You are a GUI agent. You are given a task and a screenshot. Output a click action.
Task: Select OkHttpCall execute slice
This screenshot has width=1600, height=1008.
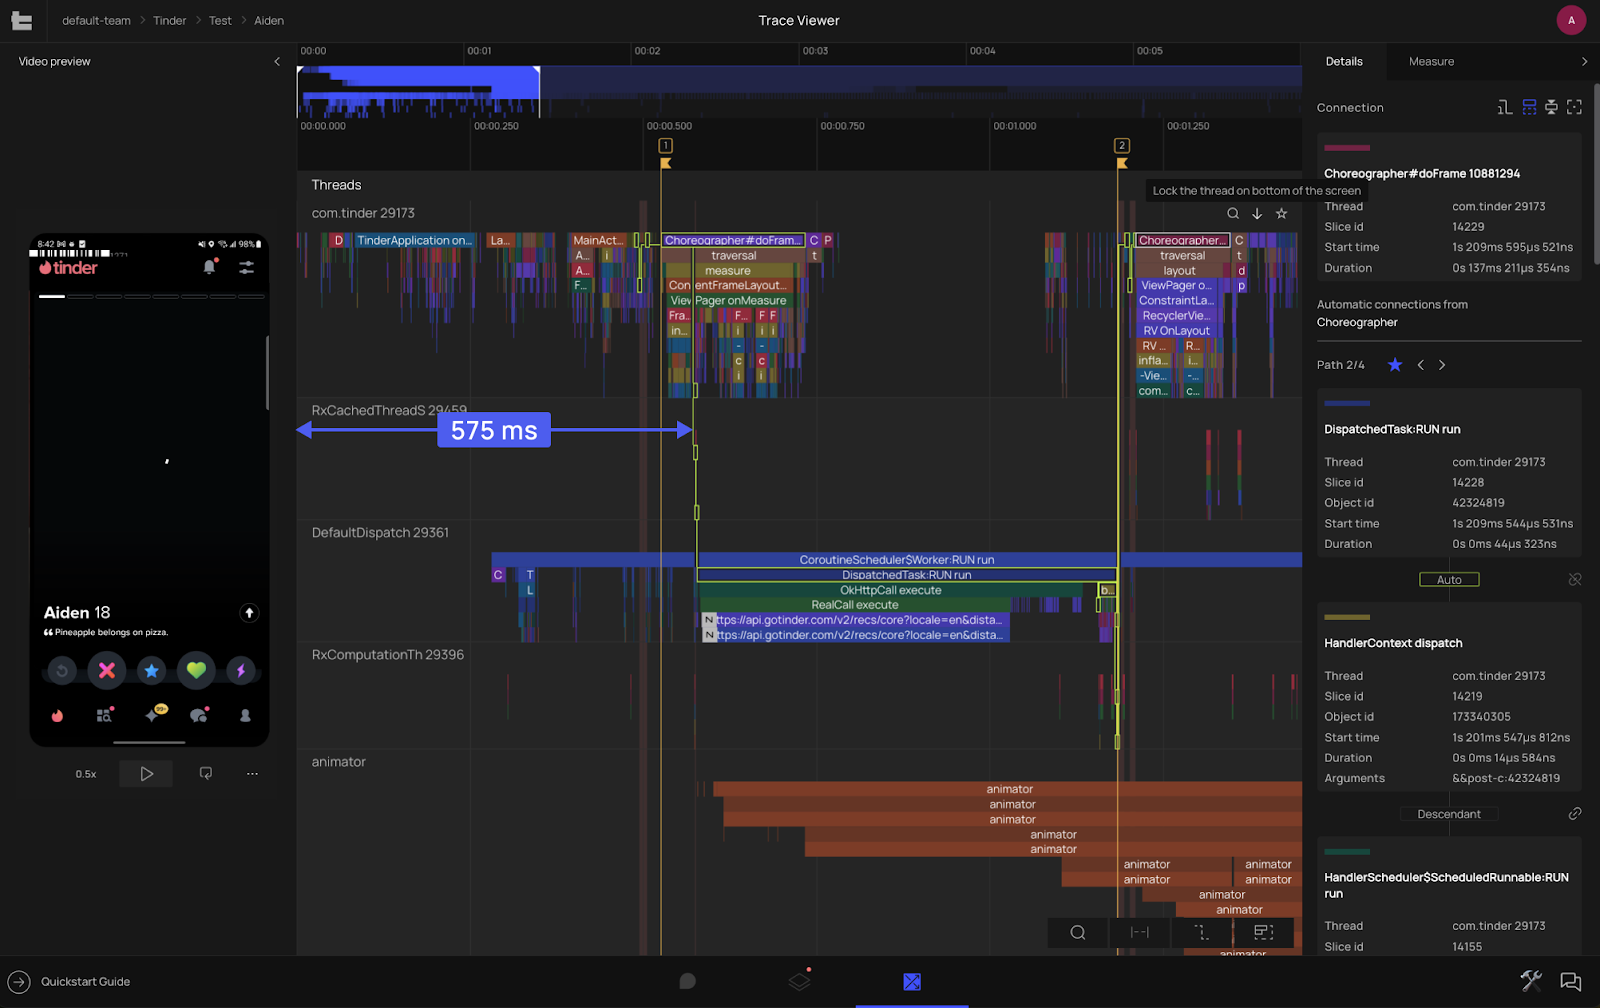(890, 590)
